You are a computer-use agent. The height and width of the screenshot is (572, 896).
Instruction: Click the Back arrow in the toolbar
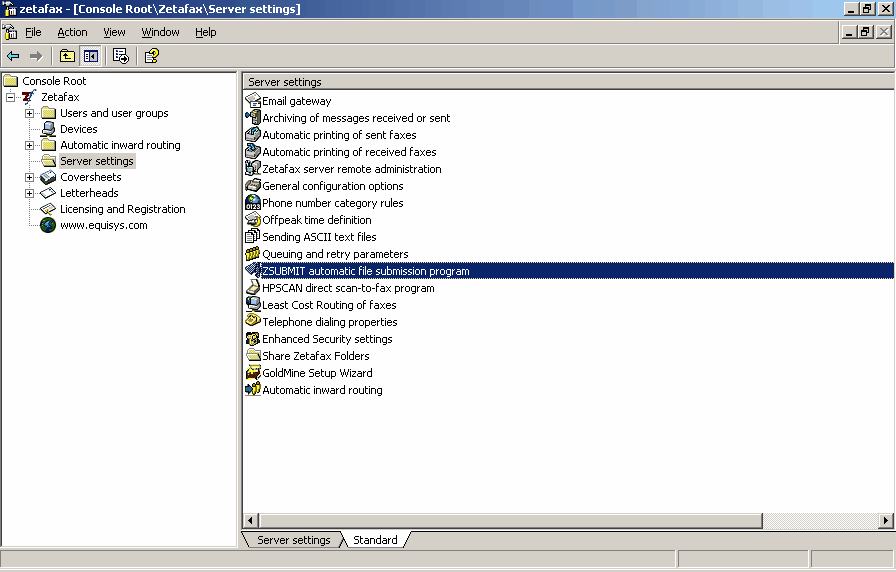[13, 56]
